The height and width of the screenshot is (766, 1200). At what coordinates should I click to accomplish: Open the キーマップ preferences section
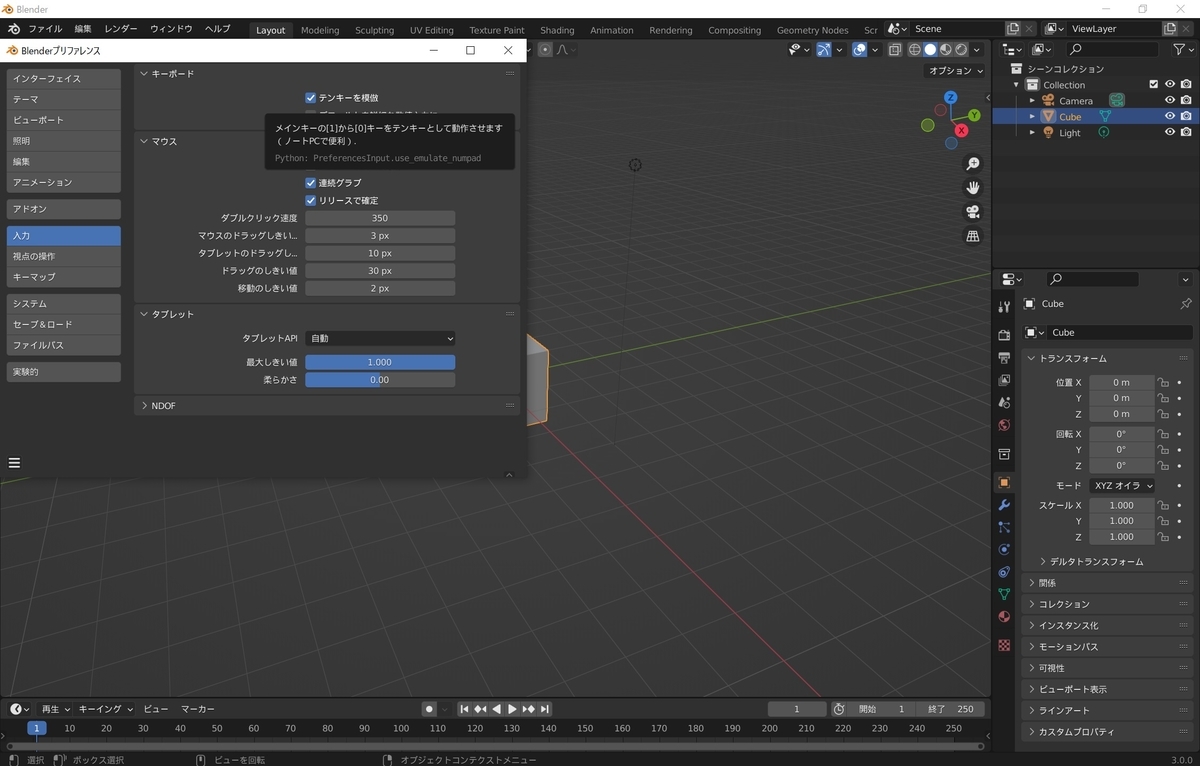pos(63,277)
